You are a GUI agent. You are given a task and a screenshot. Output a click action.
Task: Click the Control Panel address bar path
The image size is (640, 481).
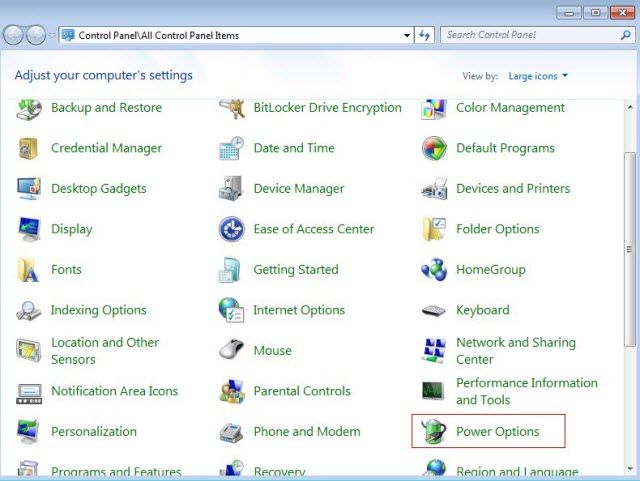[158, 36]
